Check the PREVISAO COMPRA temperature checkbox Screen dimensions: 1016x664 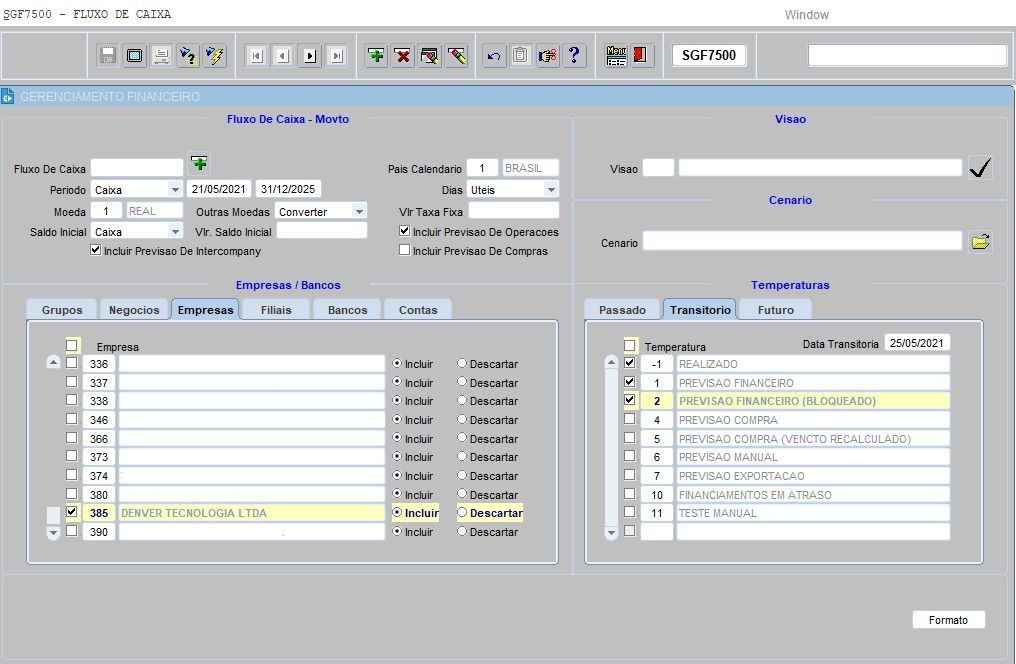click(629, 419)
